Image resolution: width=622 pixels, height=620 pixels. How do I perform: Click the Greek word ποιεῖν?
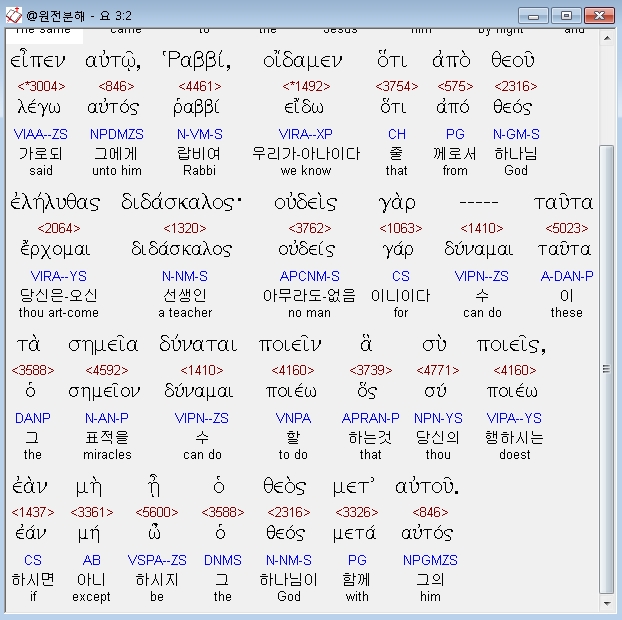point(290,344)
